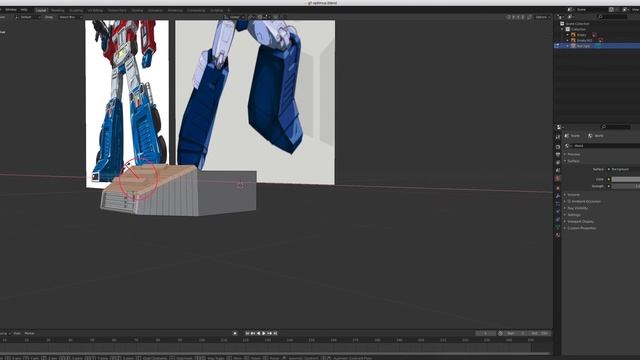Image resolution: width=640 pixels, height=360 pixels.
Task: Open the Global transform orientation dropdown
Action: [x=234, y=17]
